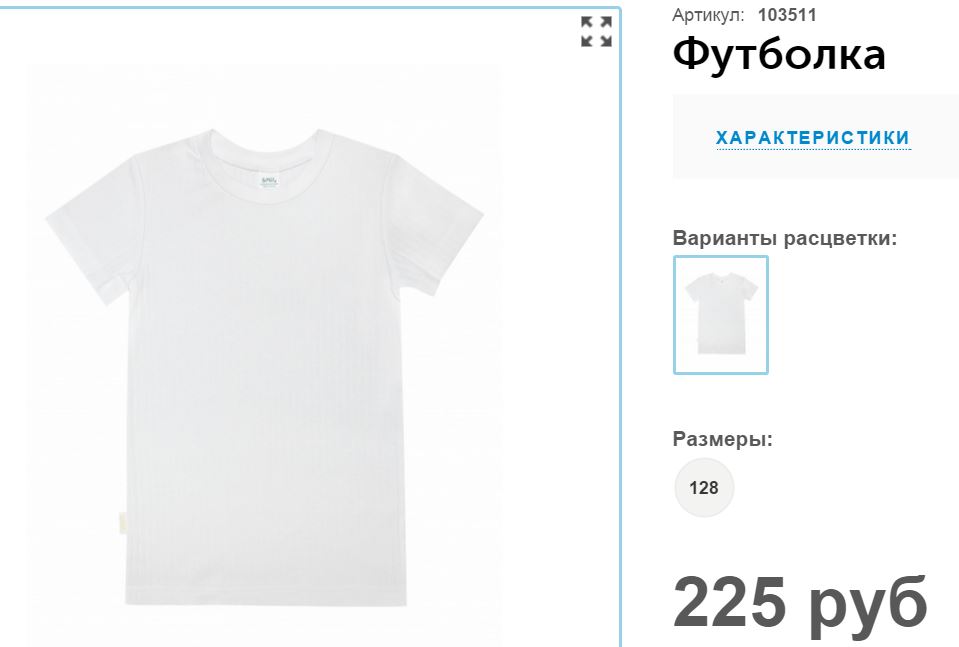Screen dimensions: 959x647
Task: Open the Характеристики link
Action: click(x=813, y=138)
